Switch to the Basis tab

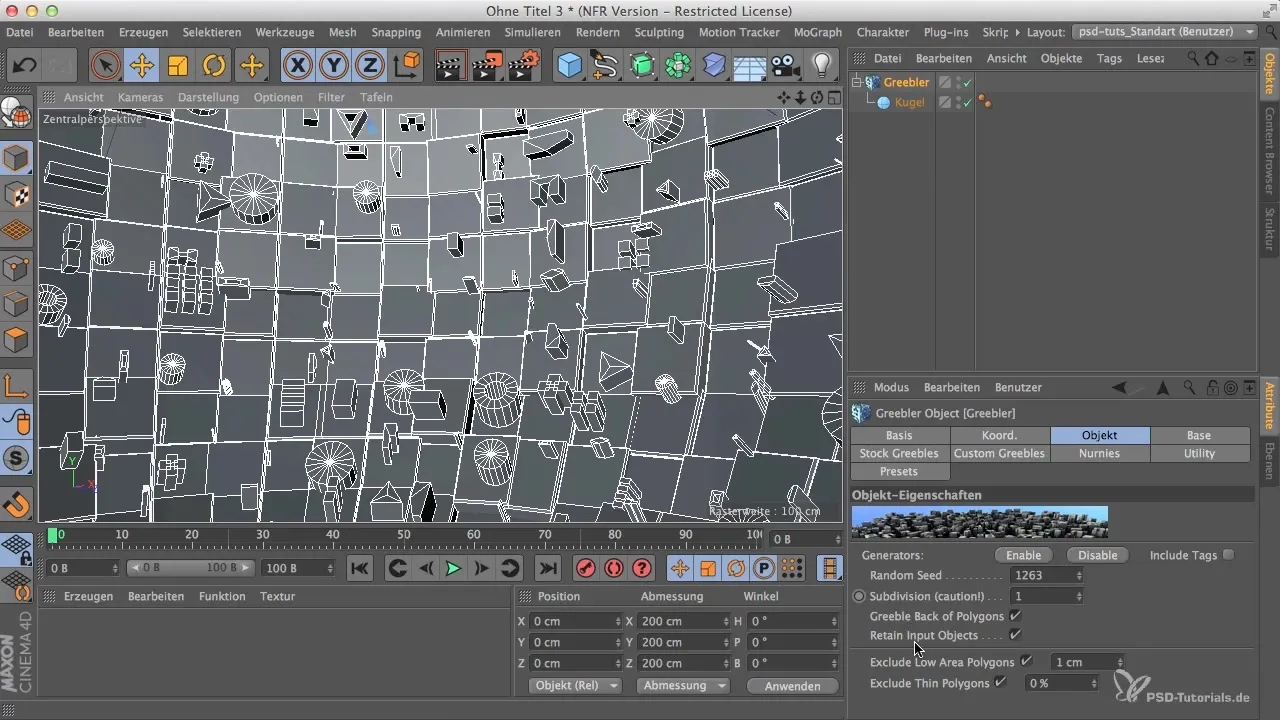[x=899, y=435]
